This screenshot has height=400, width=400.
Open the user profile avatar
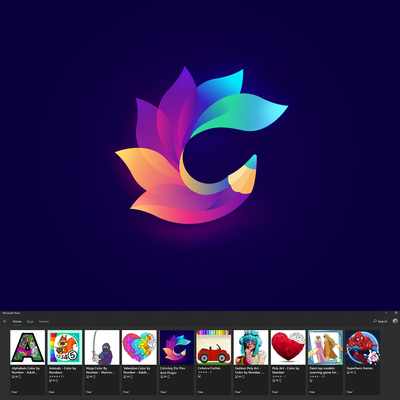(x=395, y=321)
